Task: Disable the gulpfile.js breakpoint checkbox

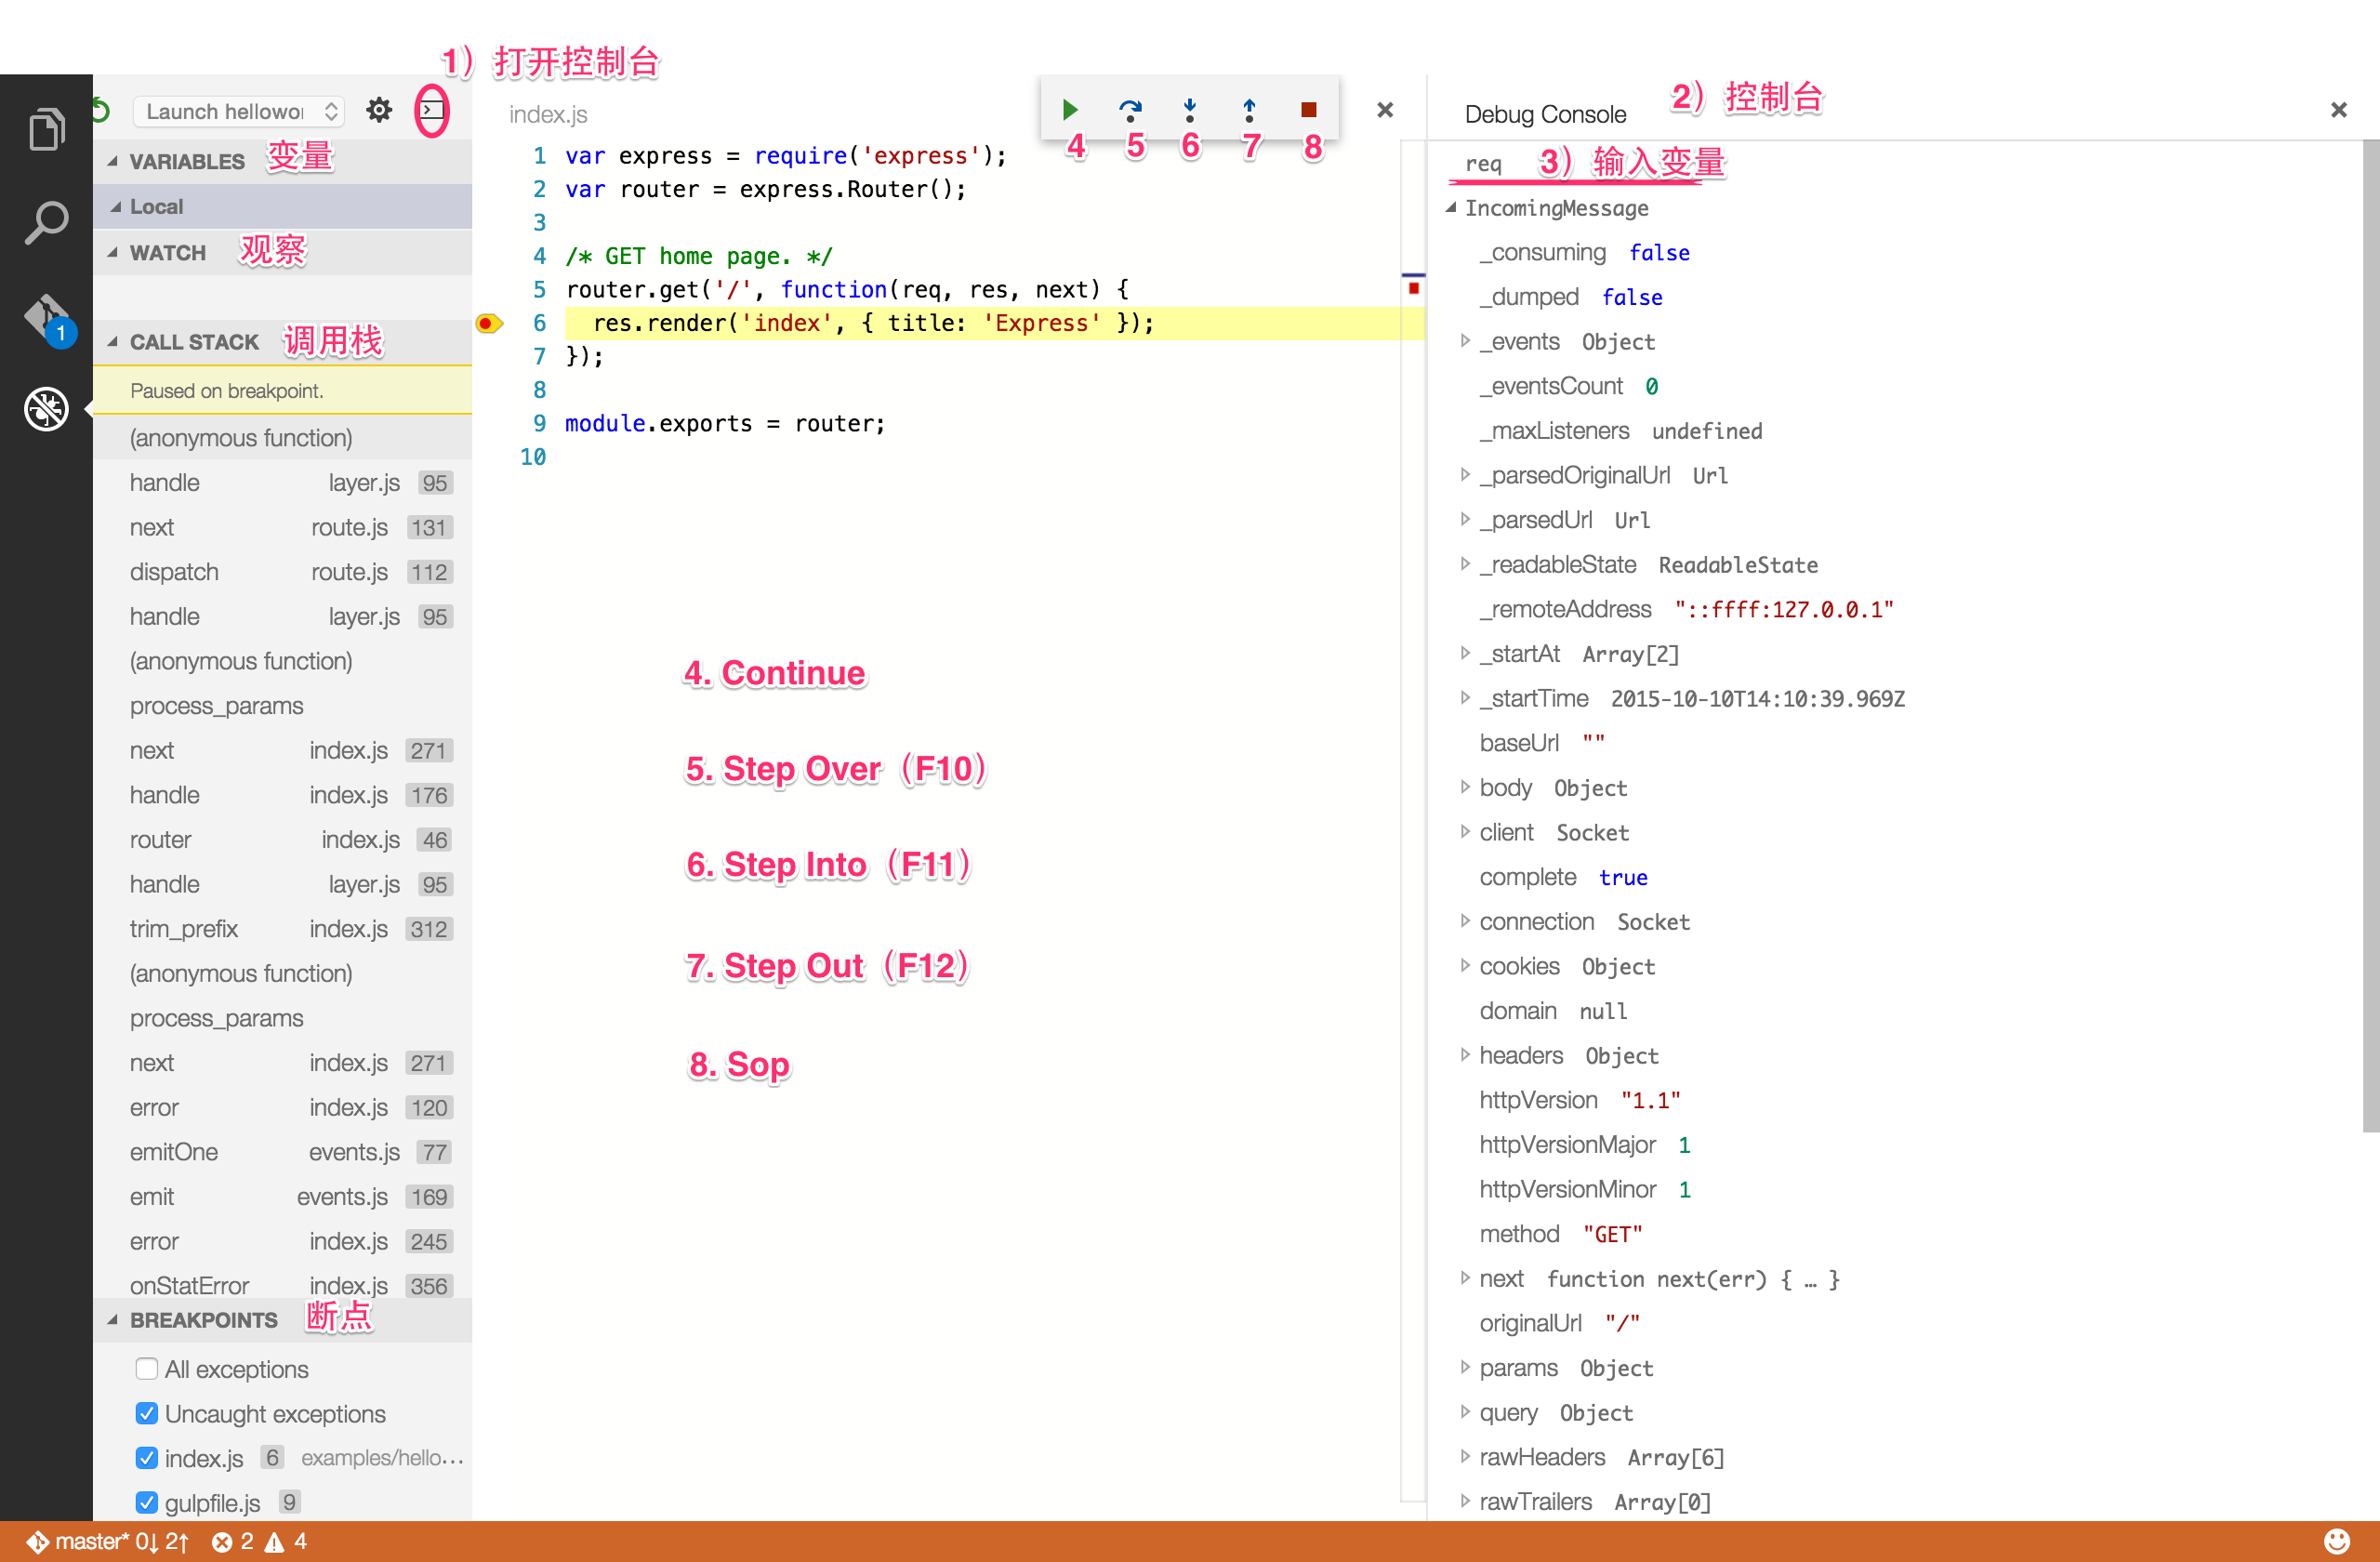Action: [x=146, y=1502]
